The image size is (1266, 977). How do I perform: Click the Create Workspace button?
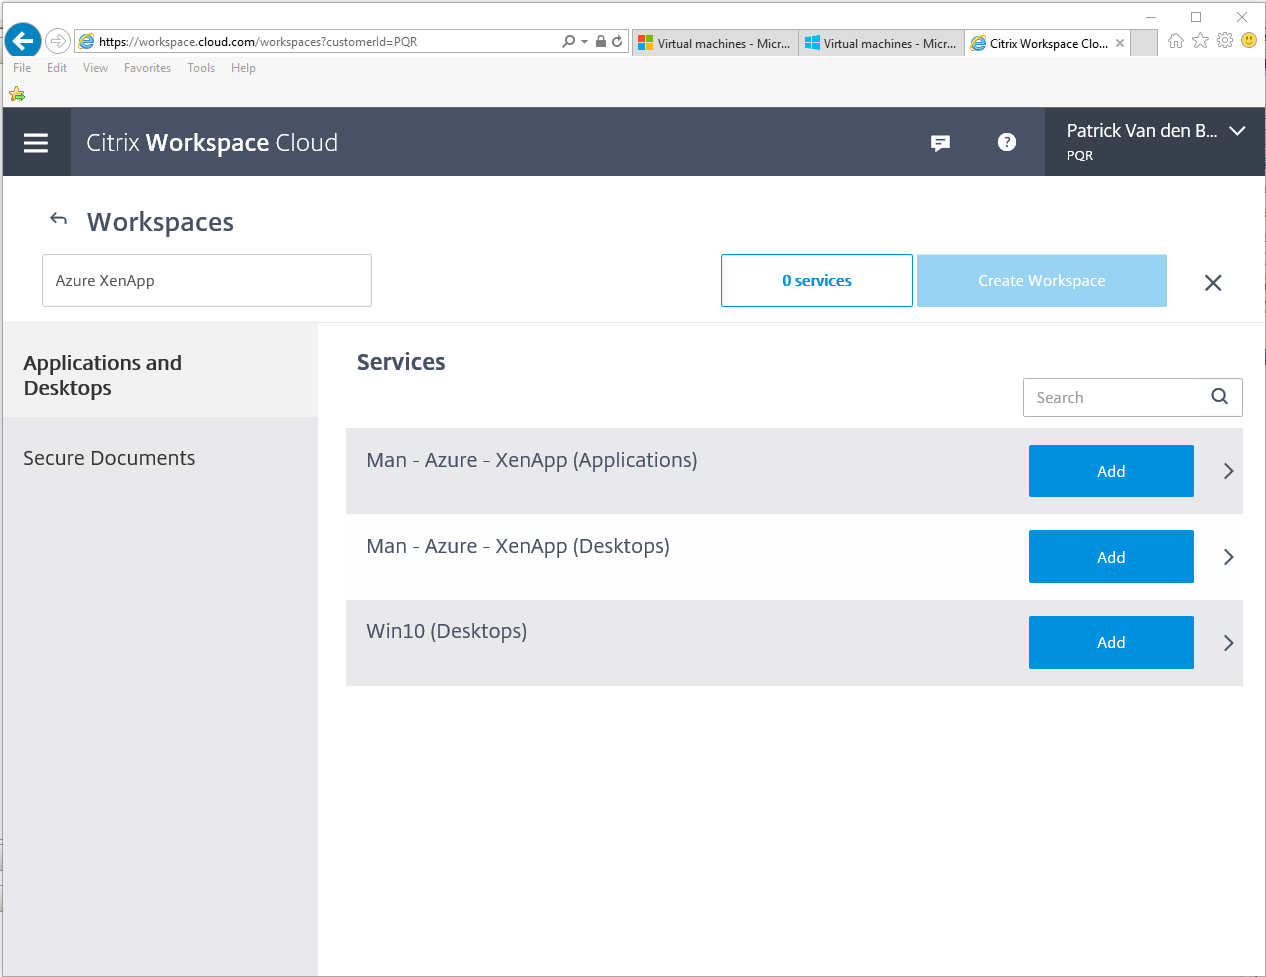[x=1042, y=280]
